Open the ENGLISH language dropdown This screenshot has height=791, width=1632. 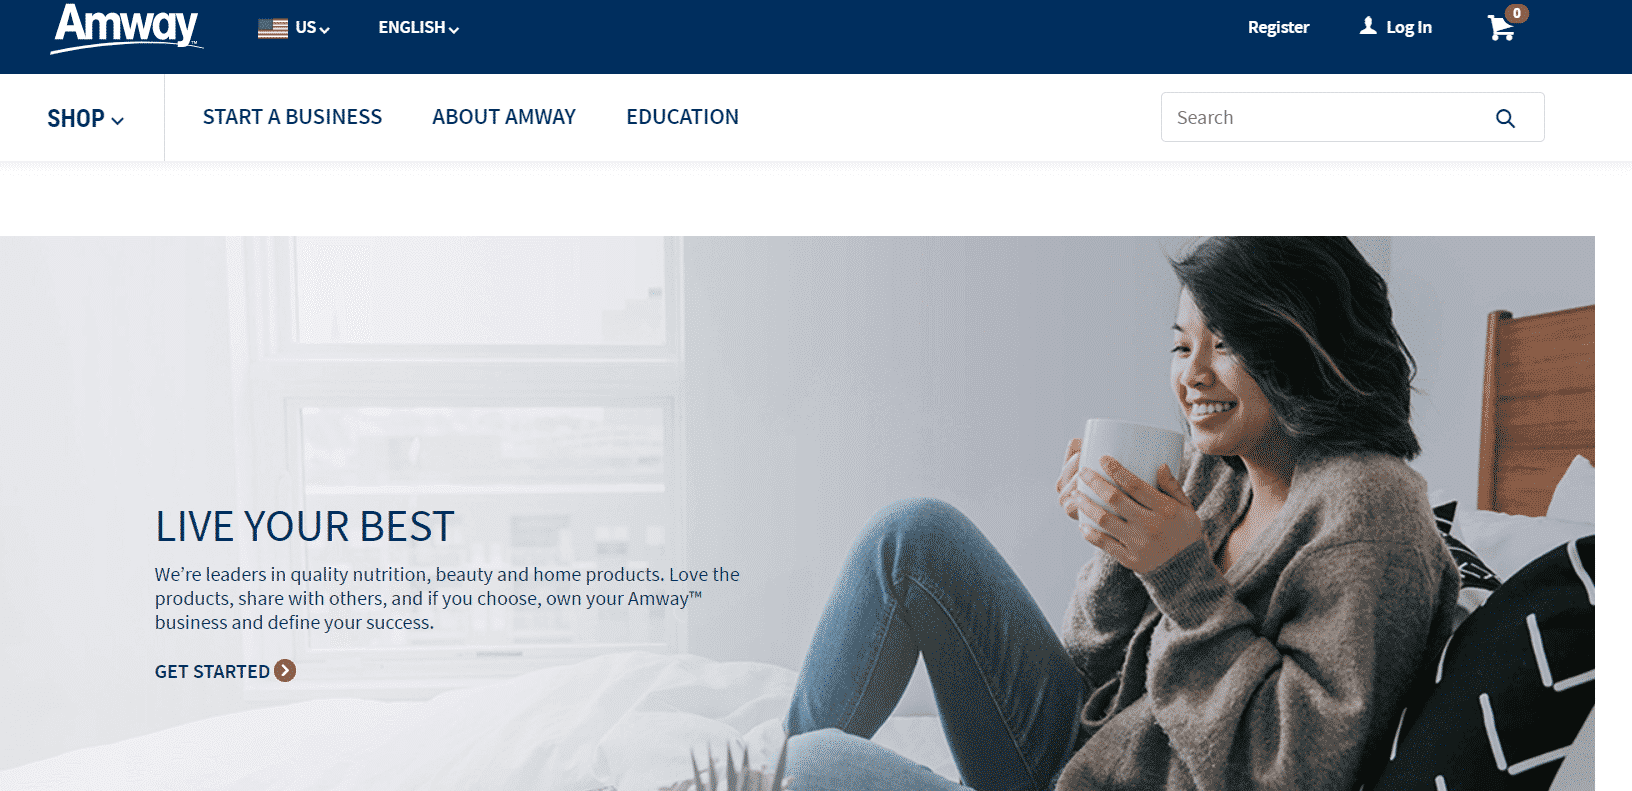pyautogui.click(x=418, y=28)
